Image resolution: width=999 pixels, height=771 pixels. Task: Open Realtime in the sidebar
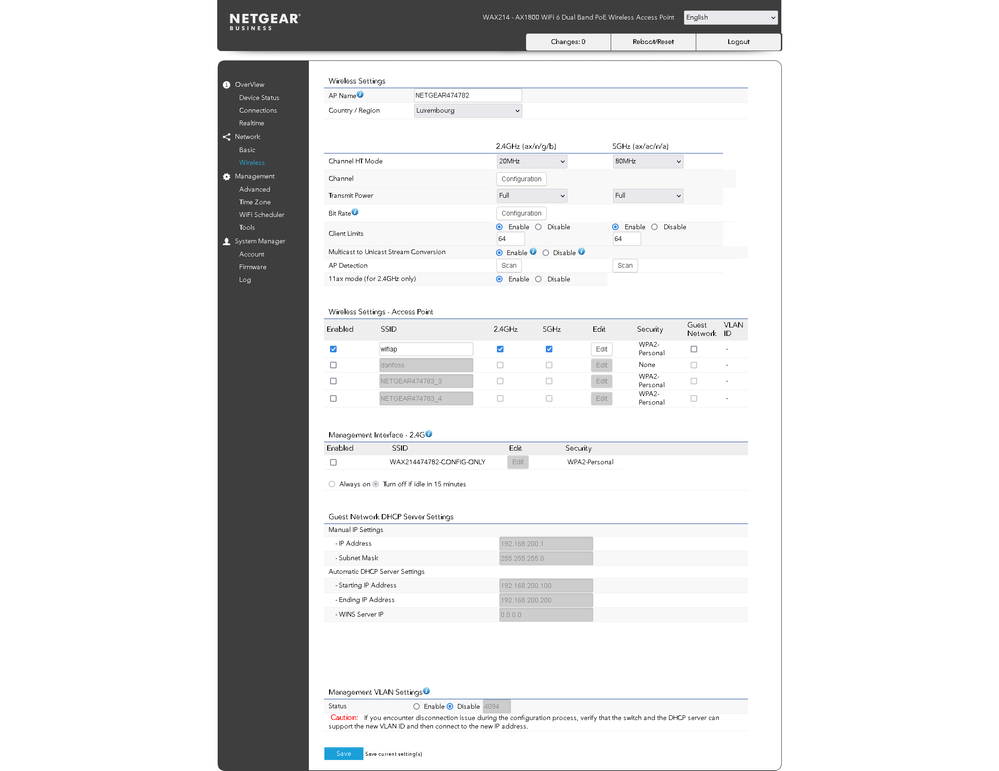(x=251, y=124)
